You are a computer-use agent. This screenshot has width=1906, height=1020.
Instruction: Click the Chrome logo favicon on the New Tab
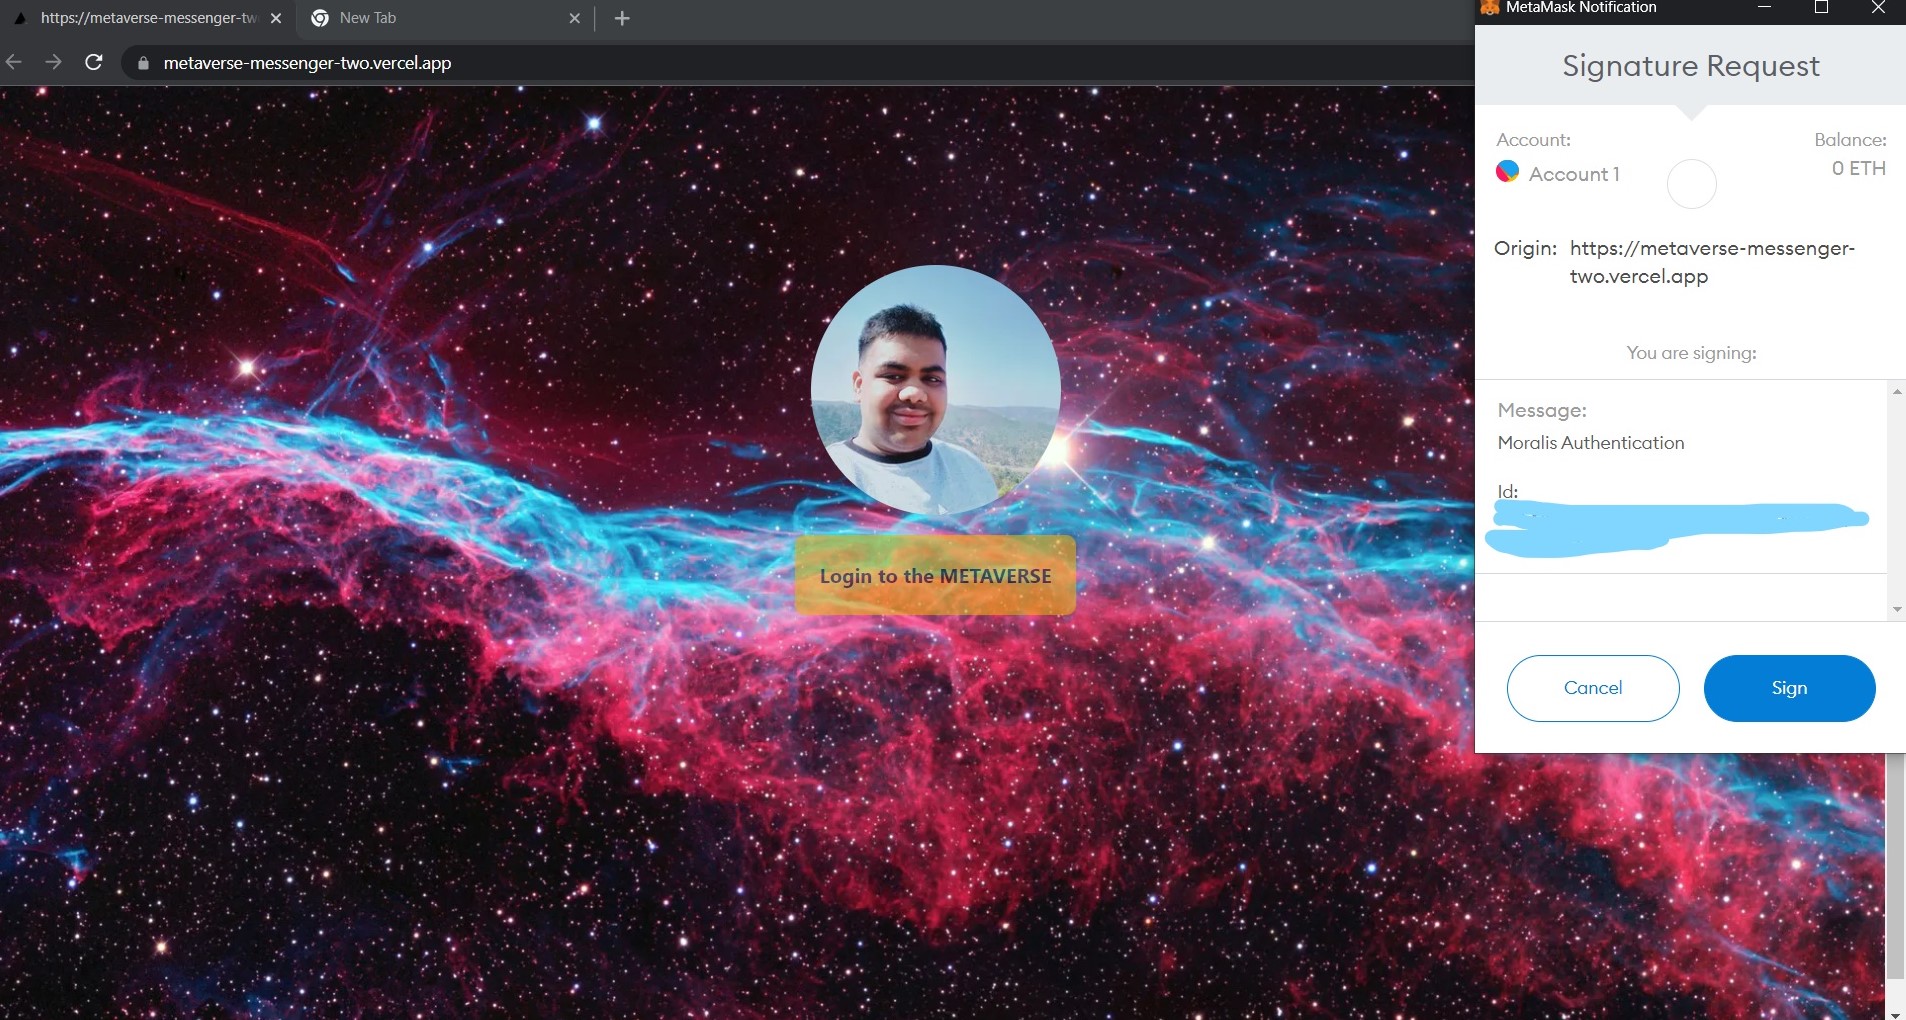click(x=318, y=17)
